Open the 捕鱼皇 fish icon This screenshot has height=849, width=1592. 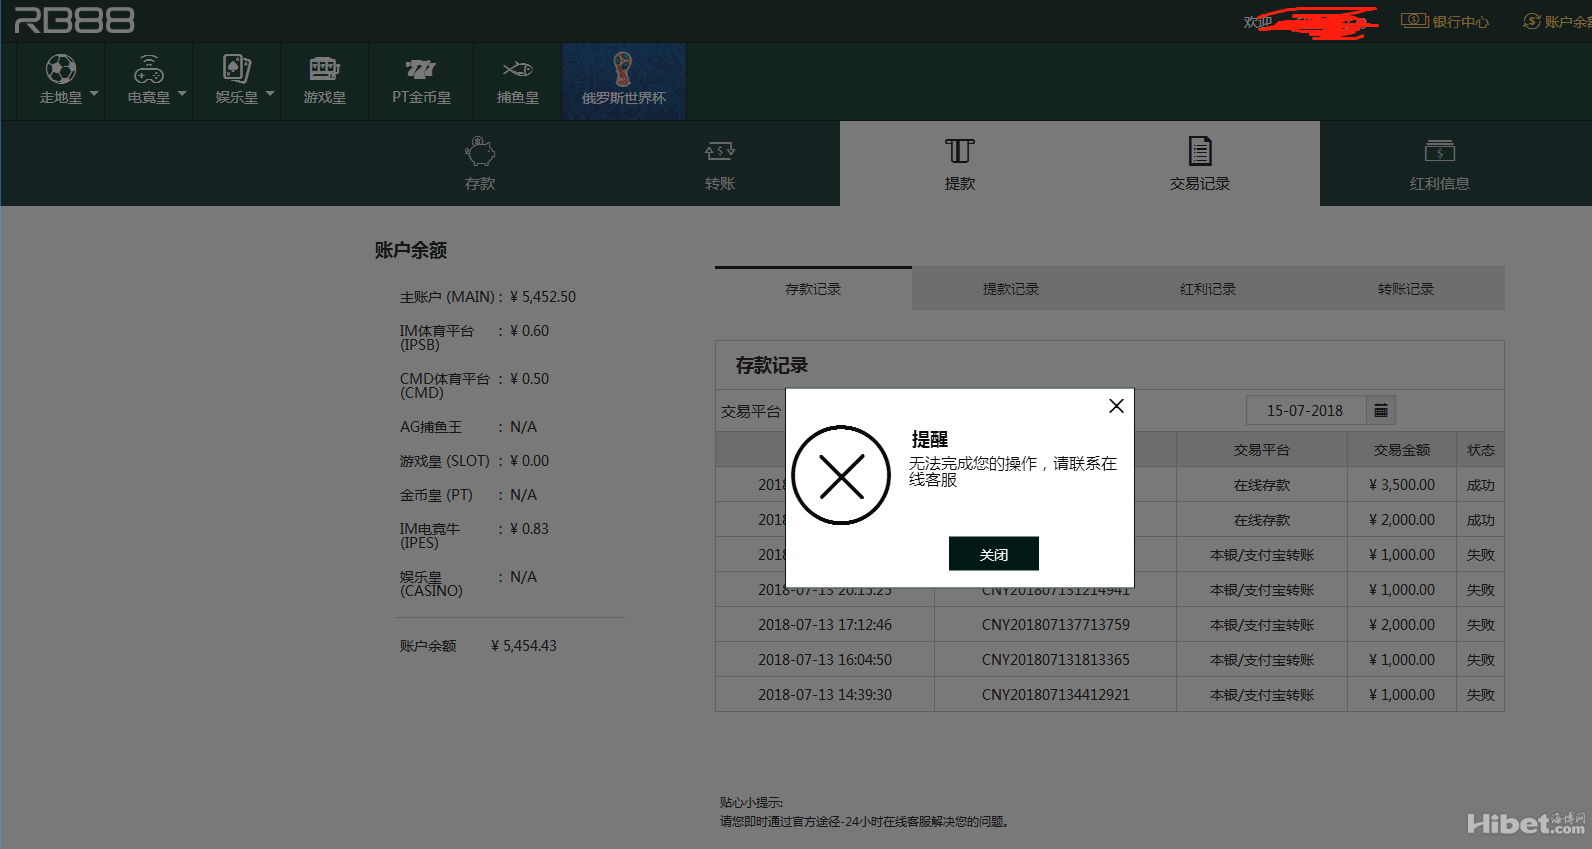pos(517,69)
